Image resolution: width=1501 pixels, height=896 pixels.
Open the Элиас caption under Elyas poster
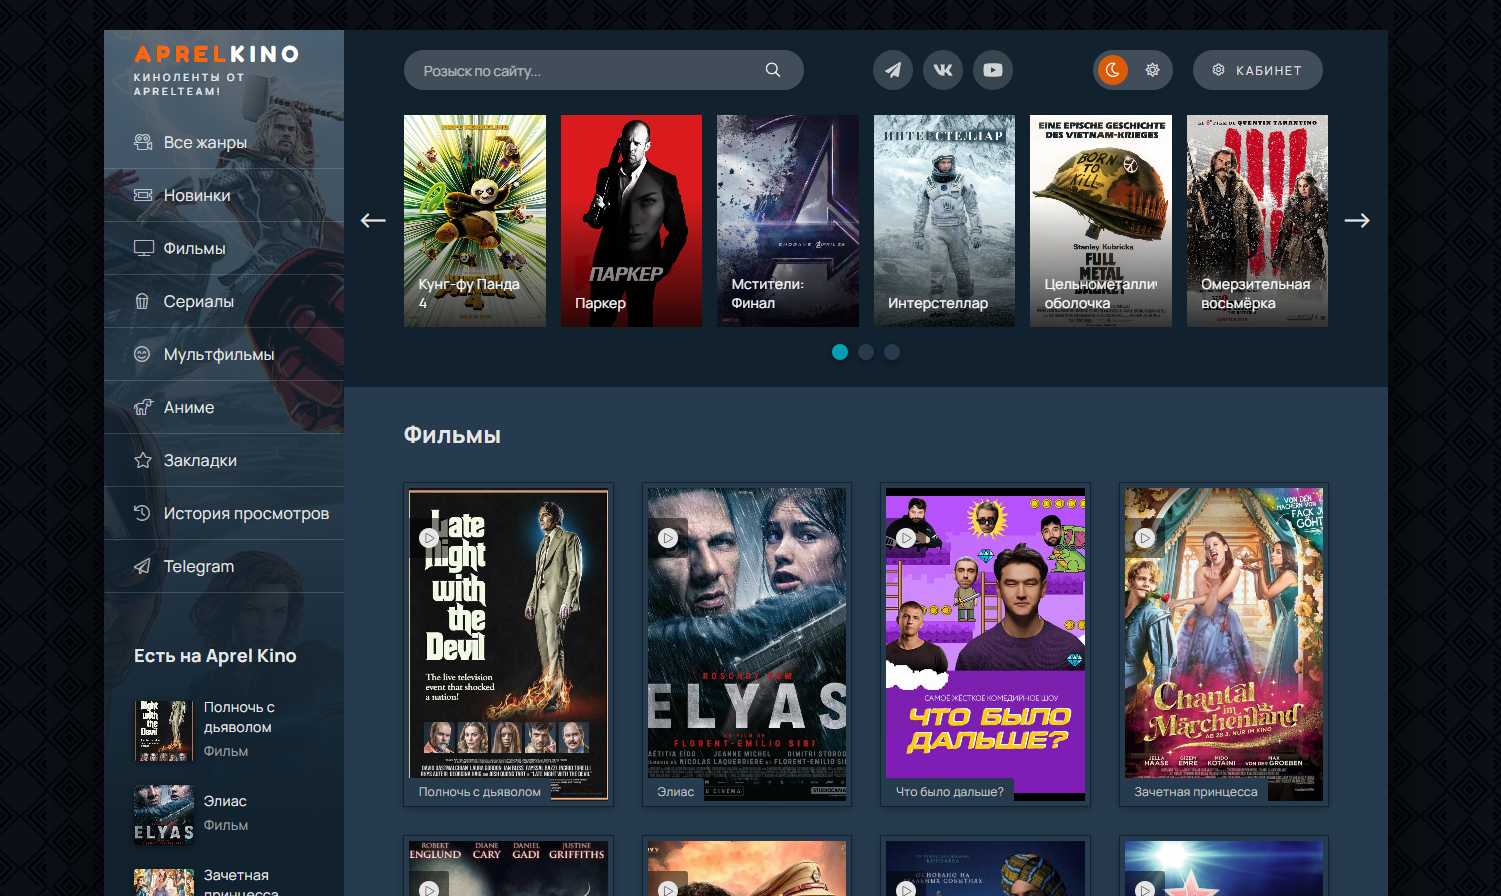tap(676, 791)
